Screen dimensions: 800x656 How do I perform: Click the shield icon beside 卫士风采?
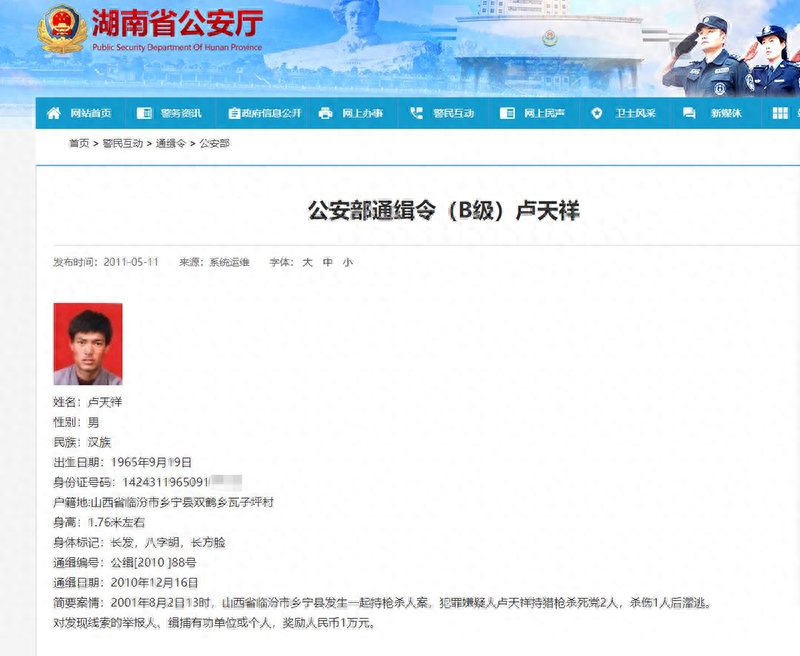coord(598,113)
